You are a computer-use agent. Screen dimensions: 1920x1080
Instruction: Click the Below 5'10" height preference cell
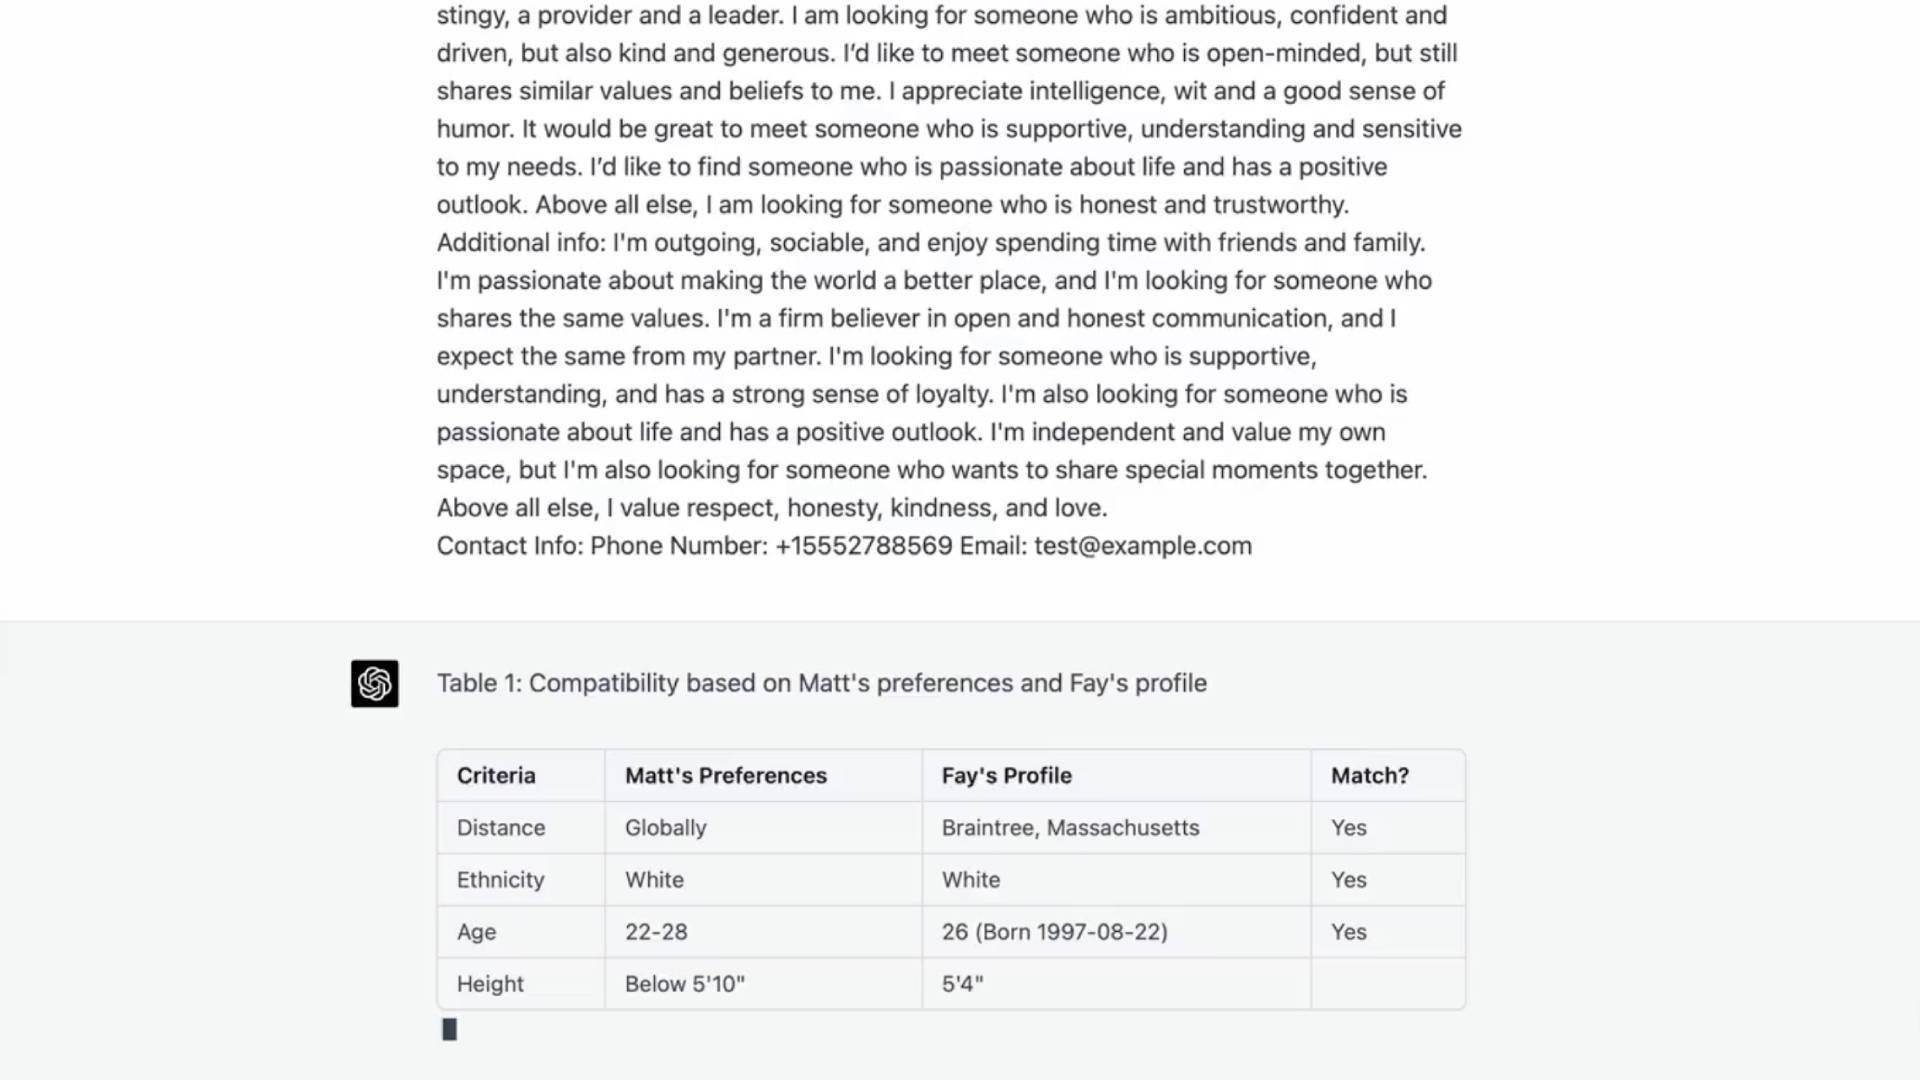click(685, 984)
